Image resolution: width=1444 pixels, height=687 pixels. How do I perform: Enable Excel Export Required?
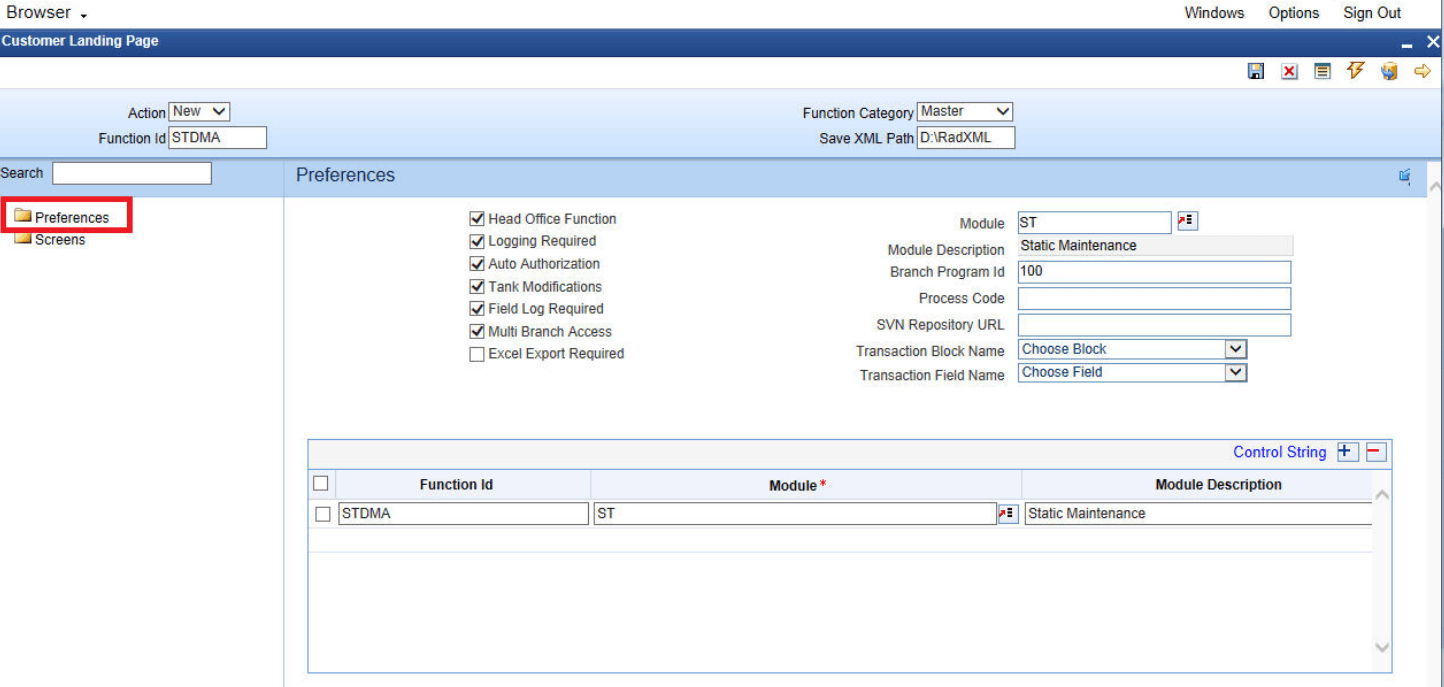477,354
